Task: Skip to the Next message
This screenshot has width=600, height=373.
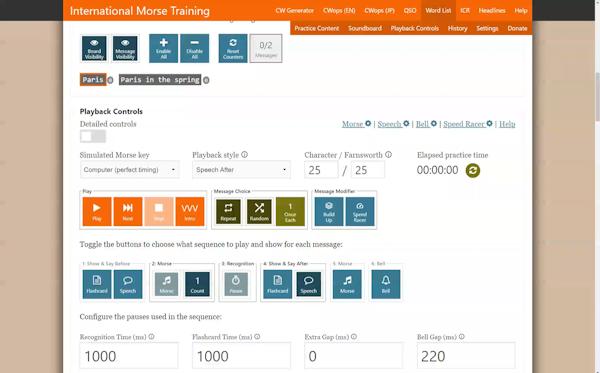Action: pos(128,211)
